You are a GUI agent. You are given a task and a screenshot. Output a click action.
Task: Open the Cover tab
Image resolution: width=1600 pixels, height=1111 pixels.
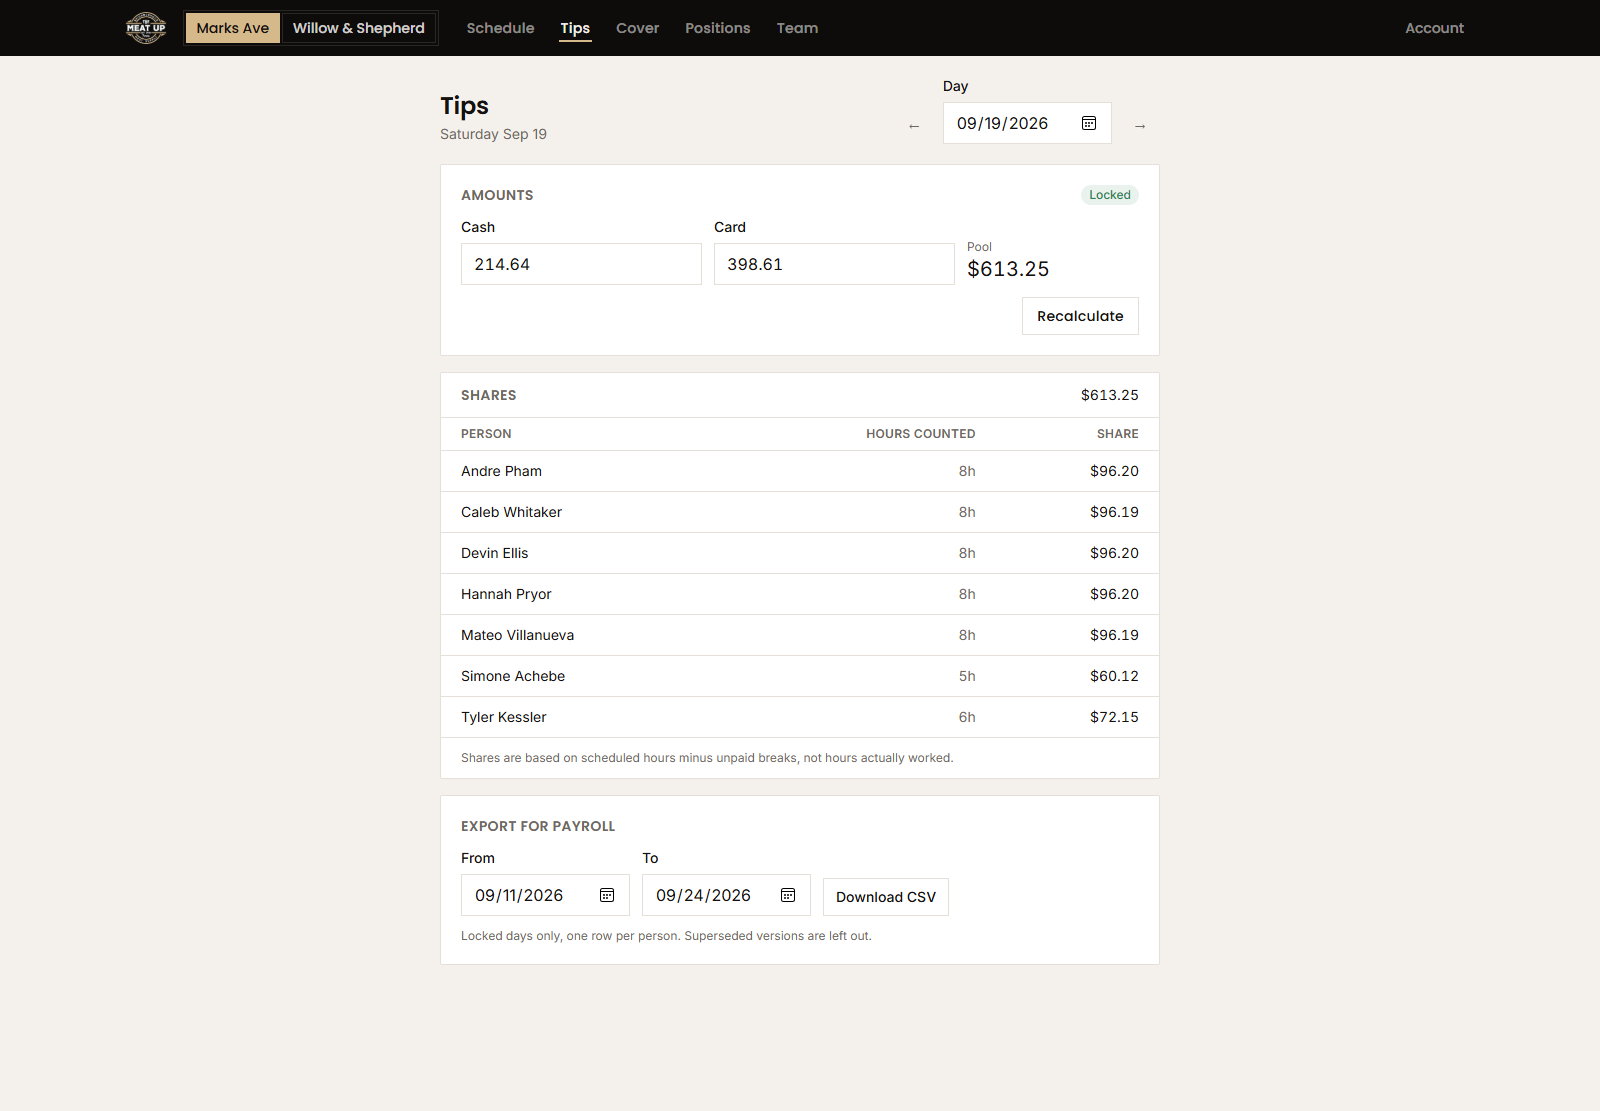tap(638, 28)
